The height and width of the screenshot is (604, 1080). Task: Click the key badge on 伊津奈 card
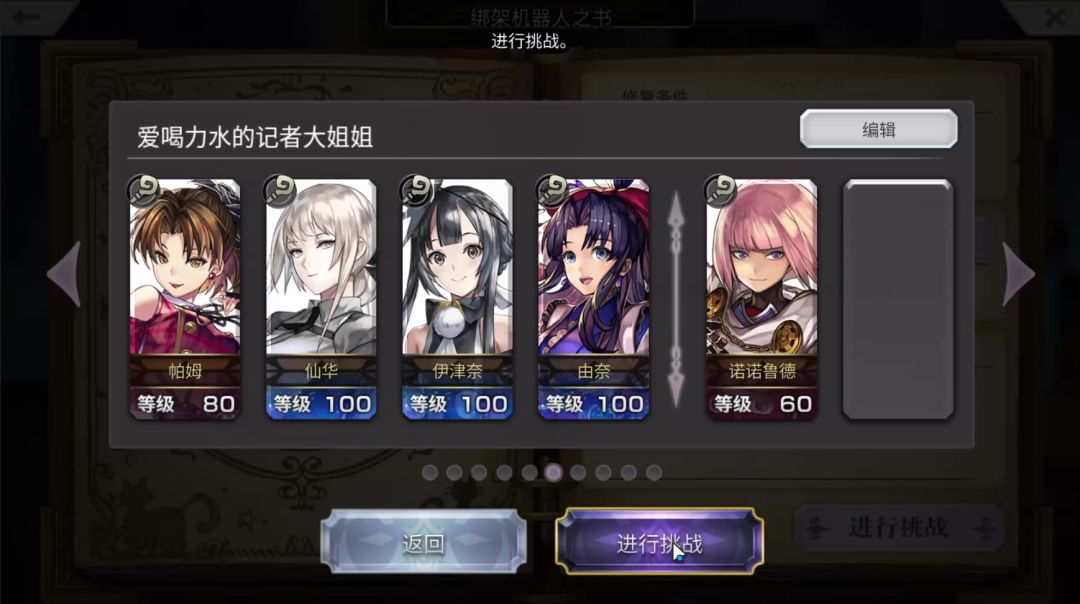coord(417,191)
